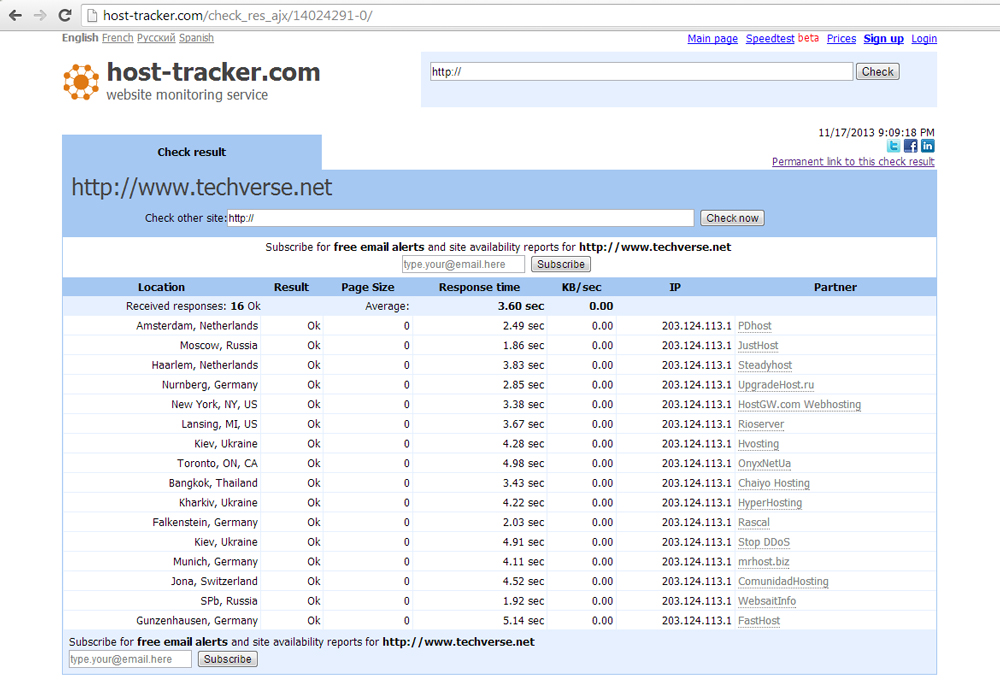This screenshot has width=1000, height=688.
Task: Click the Check button
Action: pyautogui.click(x=878, y=71)
